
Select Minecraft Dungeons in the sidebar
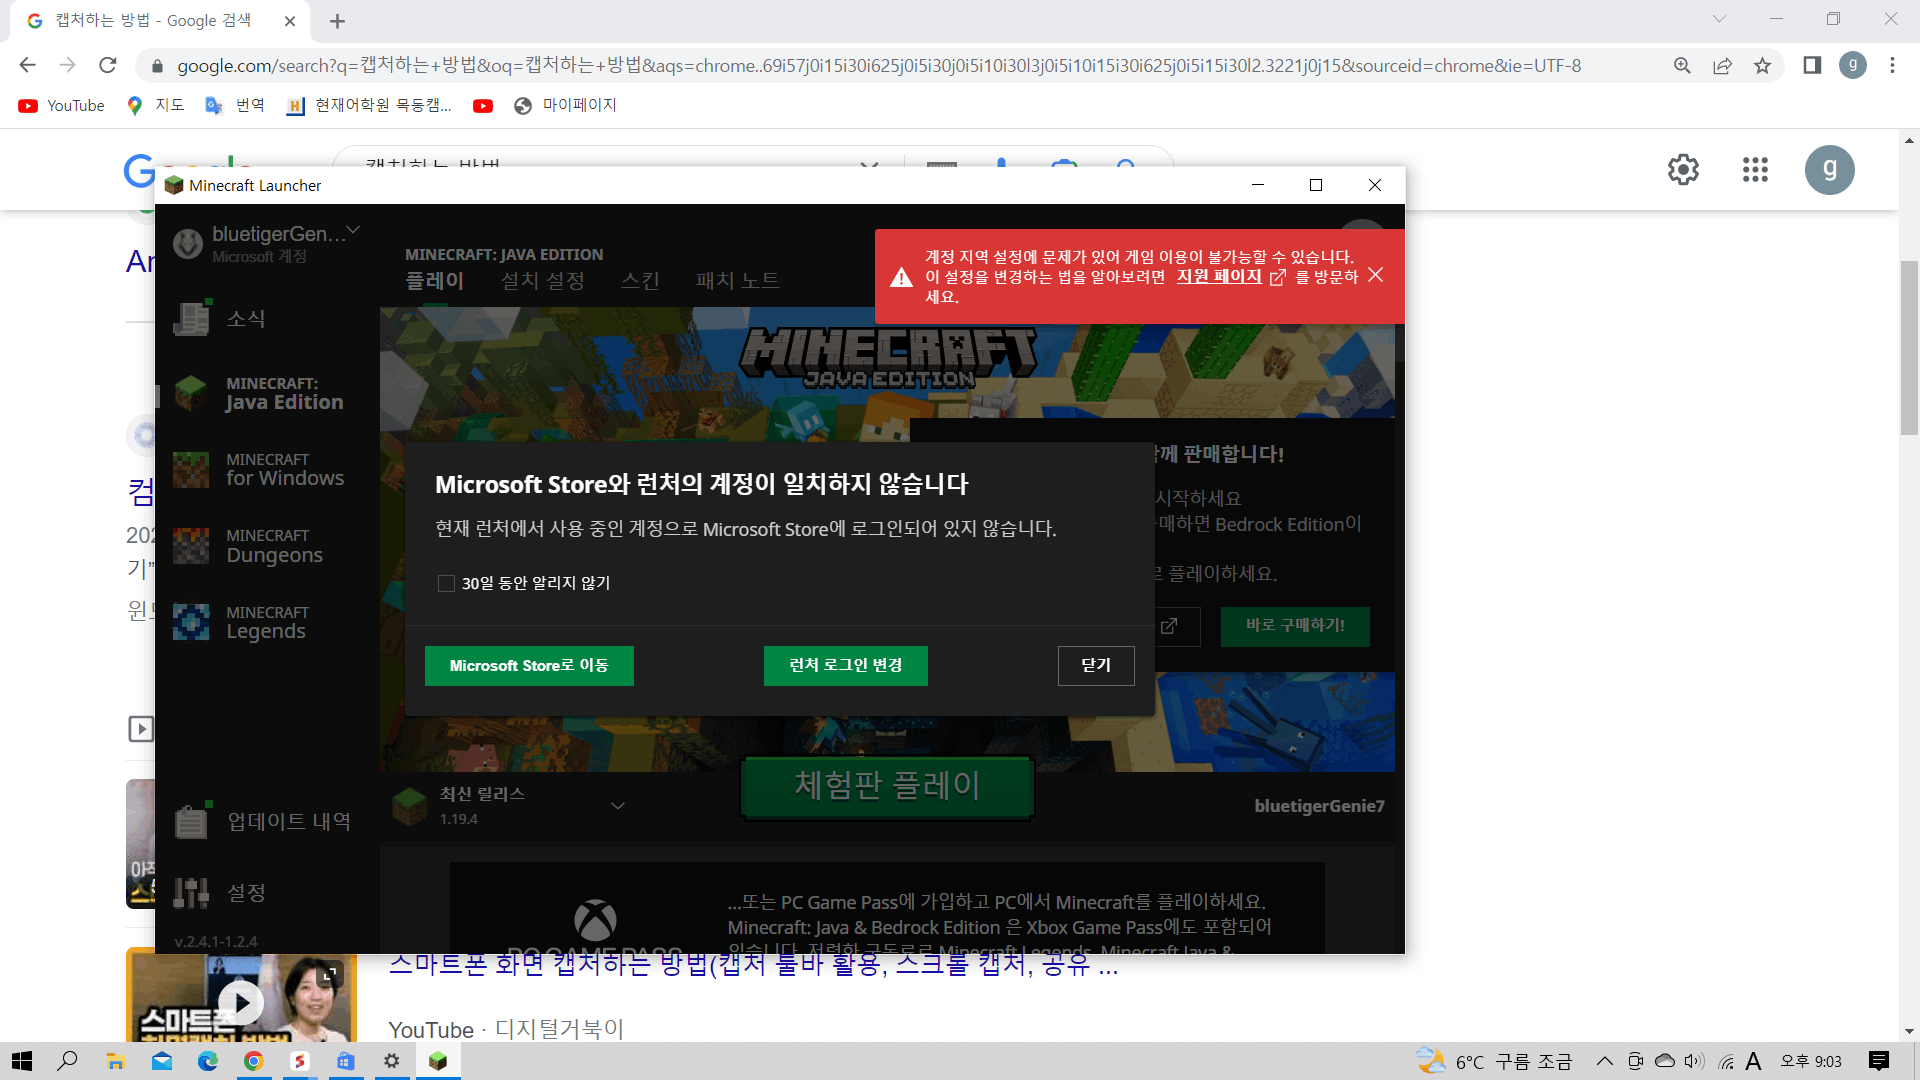274,545
